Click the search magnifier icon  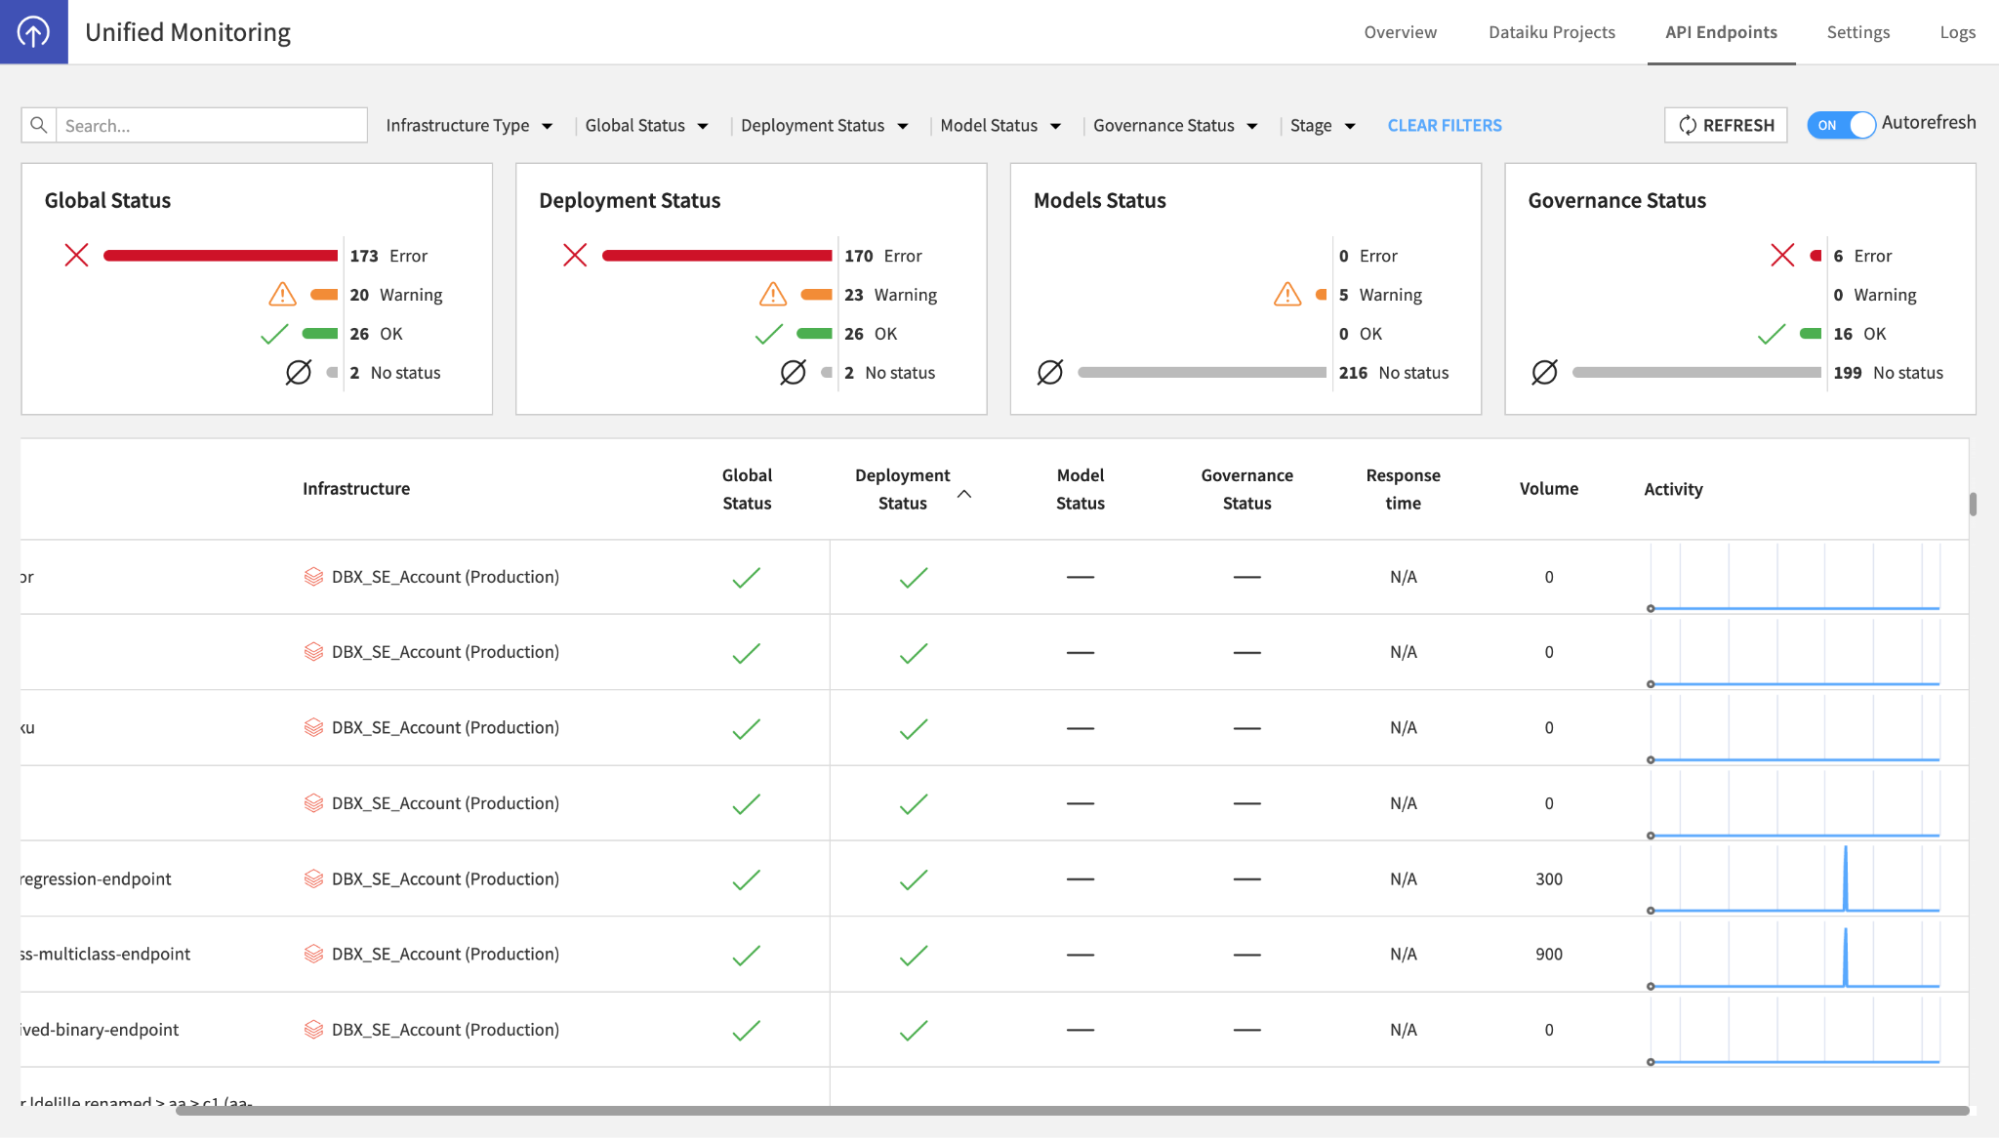tap(39, 125)
